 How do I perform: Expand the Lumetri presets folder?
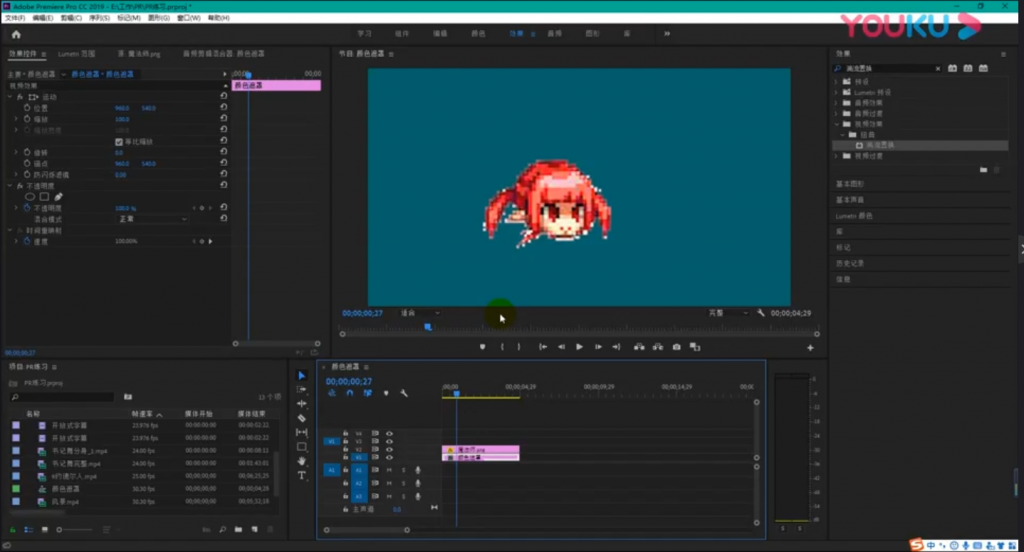pos(837,93)
